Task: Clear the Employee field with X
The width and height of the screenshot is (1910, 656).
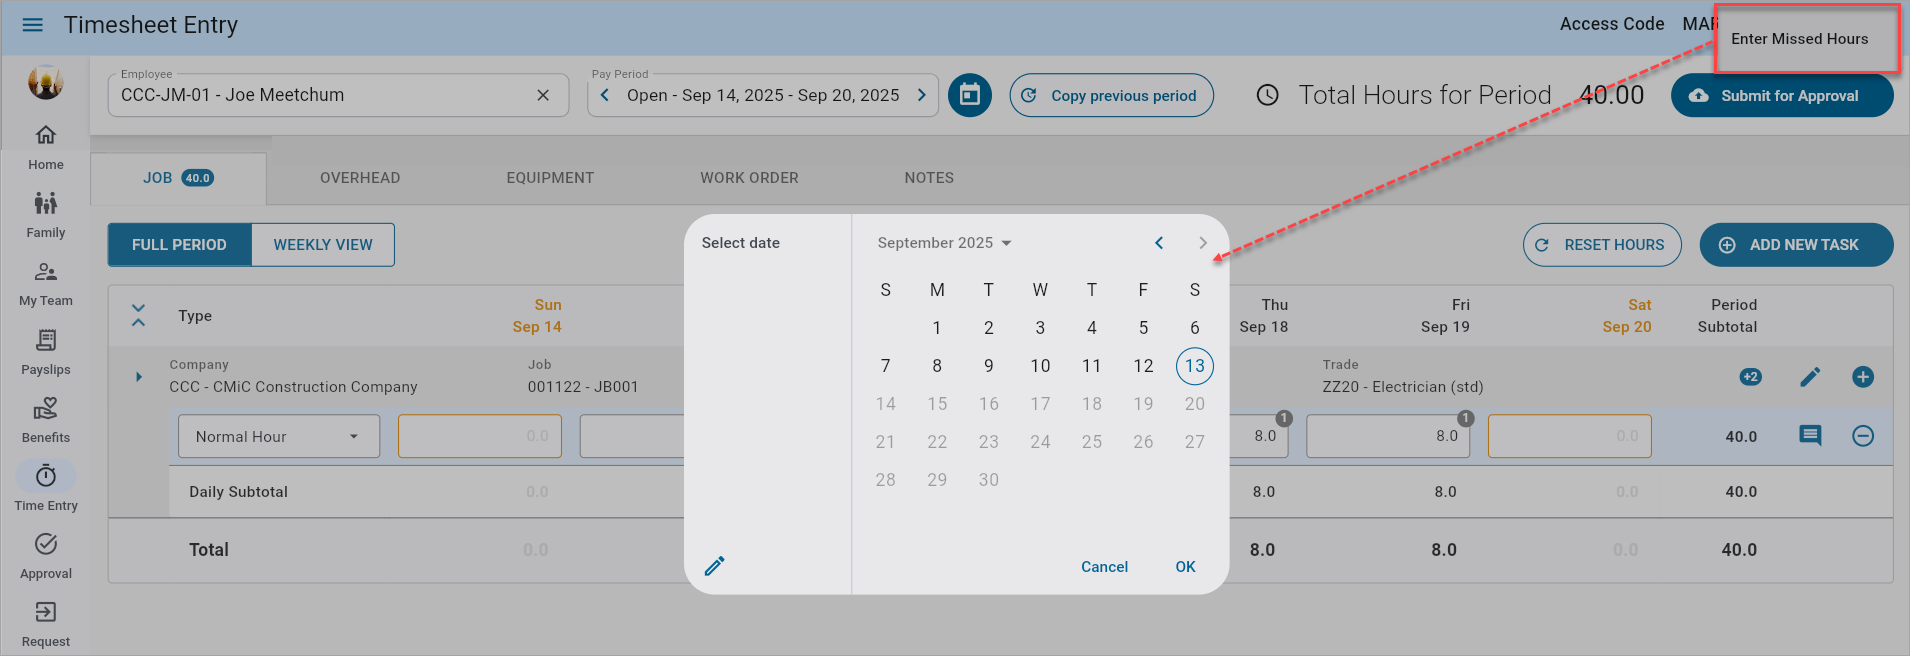Action: pyautogui.click(x=543, y=95)
